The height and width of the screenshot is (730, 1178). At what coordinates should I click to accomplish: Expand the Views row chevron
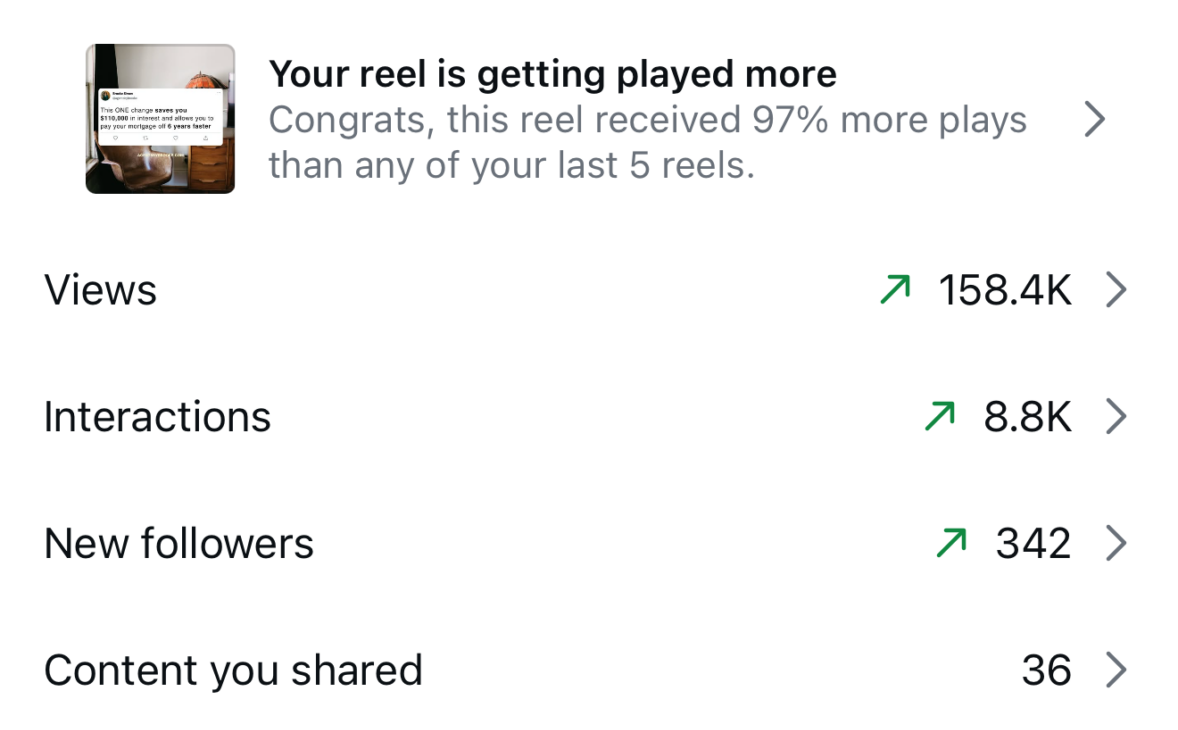click(1116, 290)
